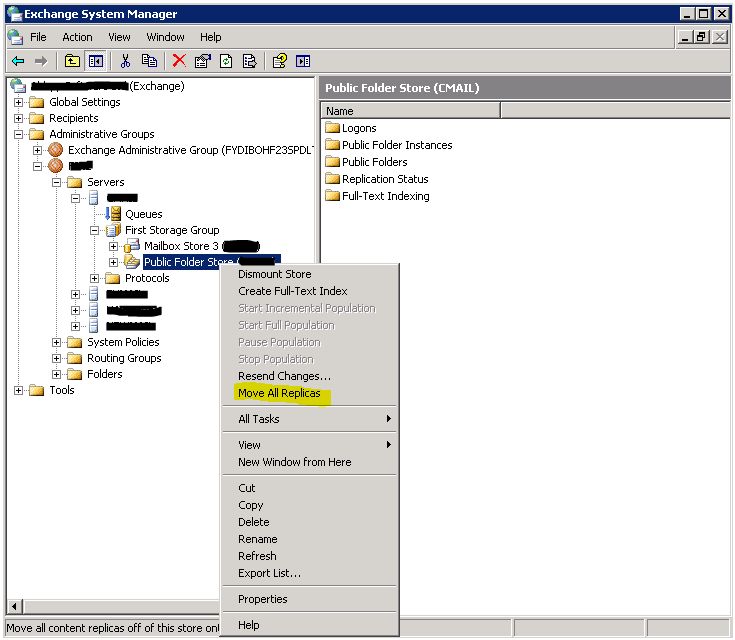The height and width of the screenshot is (640, 735).
Task: Expand the Folders node
Action: pyautogui.click(x=56, y=374)
